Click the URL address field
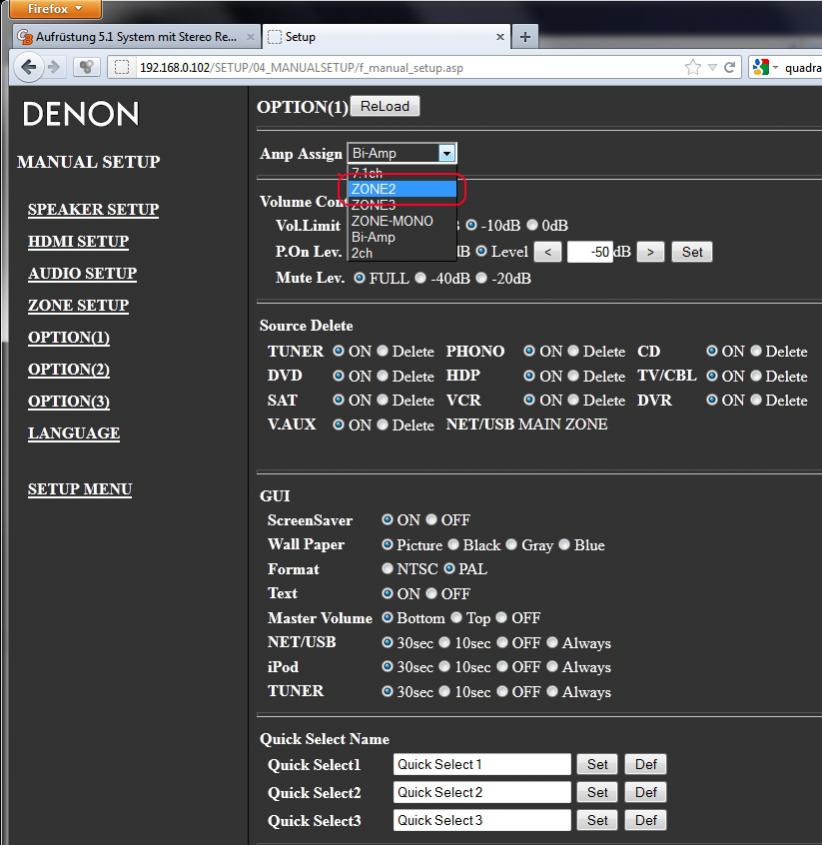The height and width of the screenshot is (845, 822). coord(409,68)
